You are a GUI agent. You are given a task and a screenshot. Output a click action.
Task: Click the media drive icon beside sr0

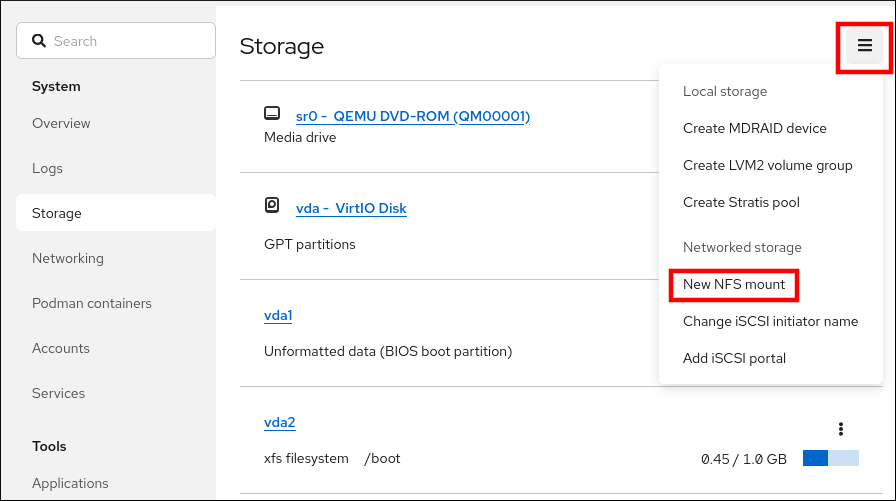[272, 114]
